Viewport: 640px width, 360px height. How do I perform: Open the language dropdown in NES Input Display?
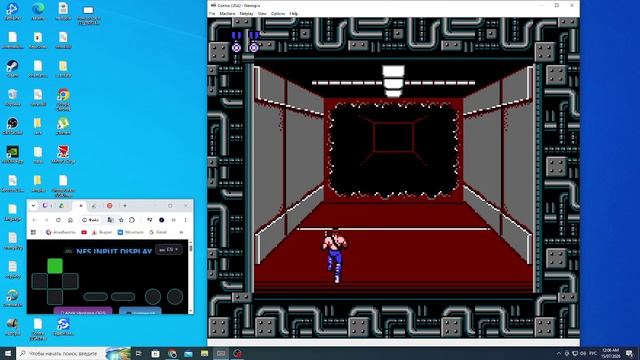tap(169, 249)
